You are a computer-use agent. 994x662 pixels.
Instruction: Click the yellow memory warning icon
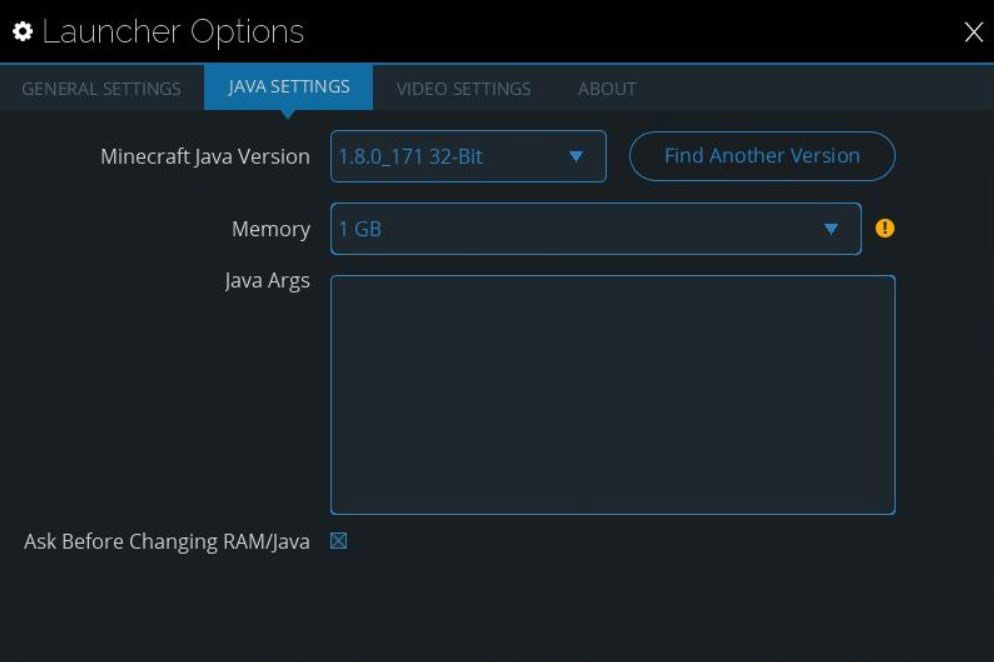(885, 228)
